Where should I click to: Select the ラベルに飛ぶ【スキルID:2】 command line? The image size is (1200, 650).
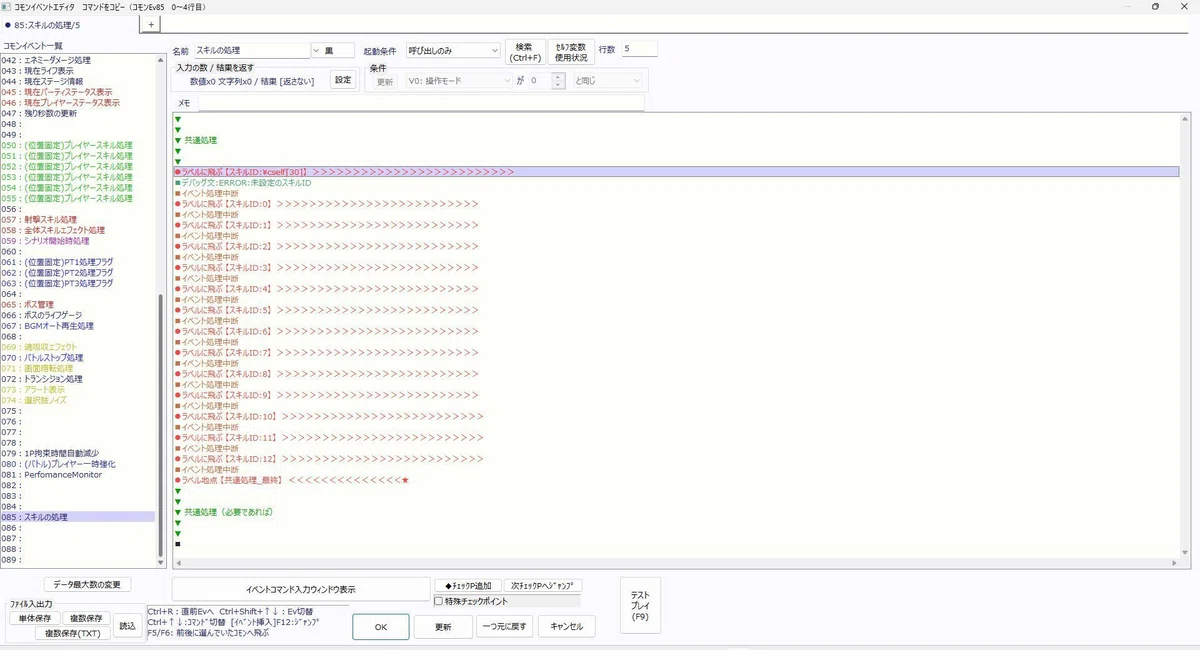(326, 246)
